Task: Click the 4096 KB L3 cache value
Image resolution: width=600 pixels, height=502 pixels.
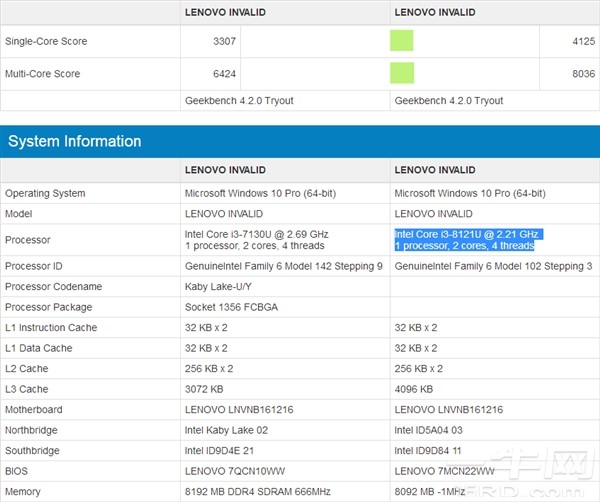Action: point(414,389)
